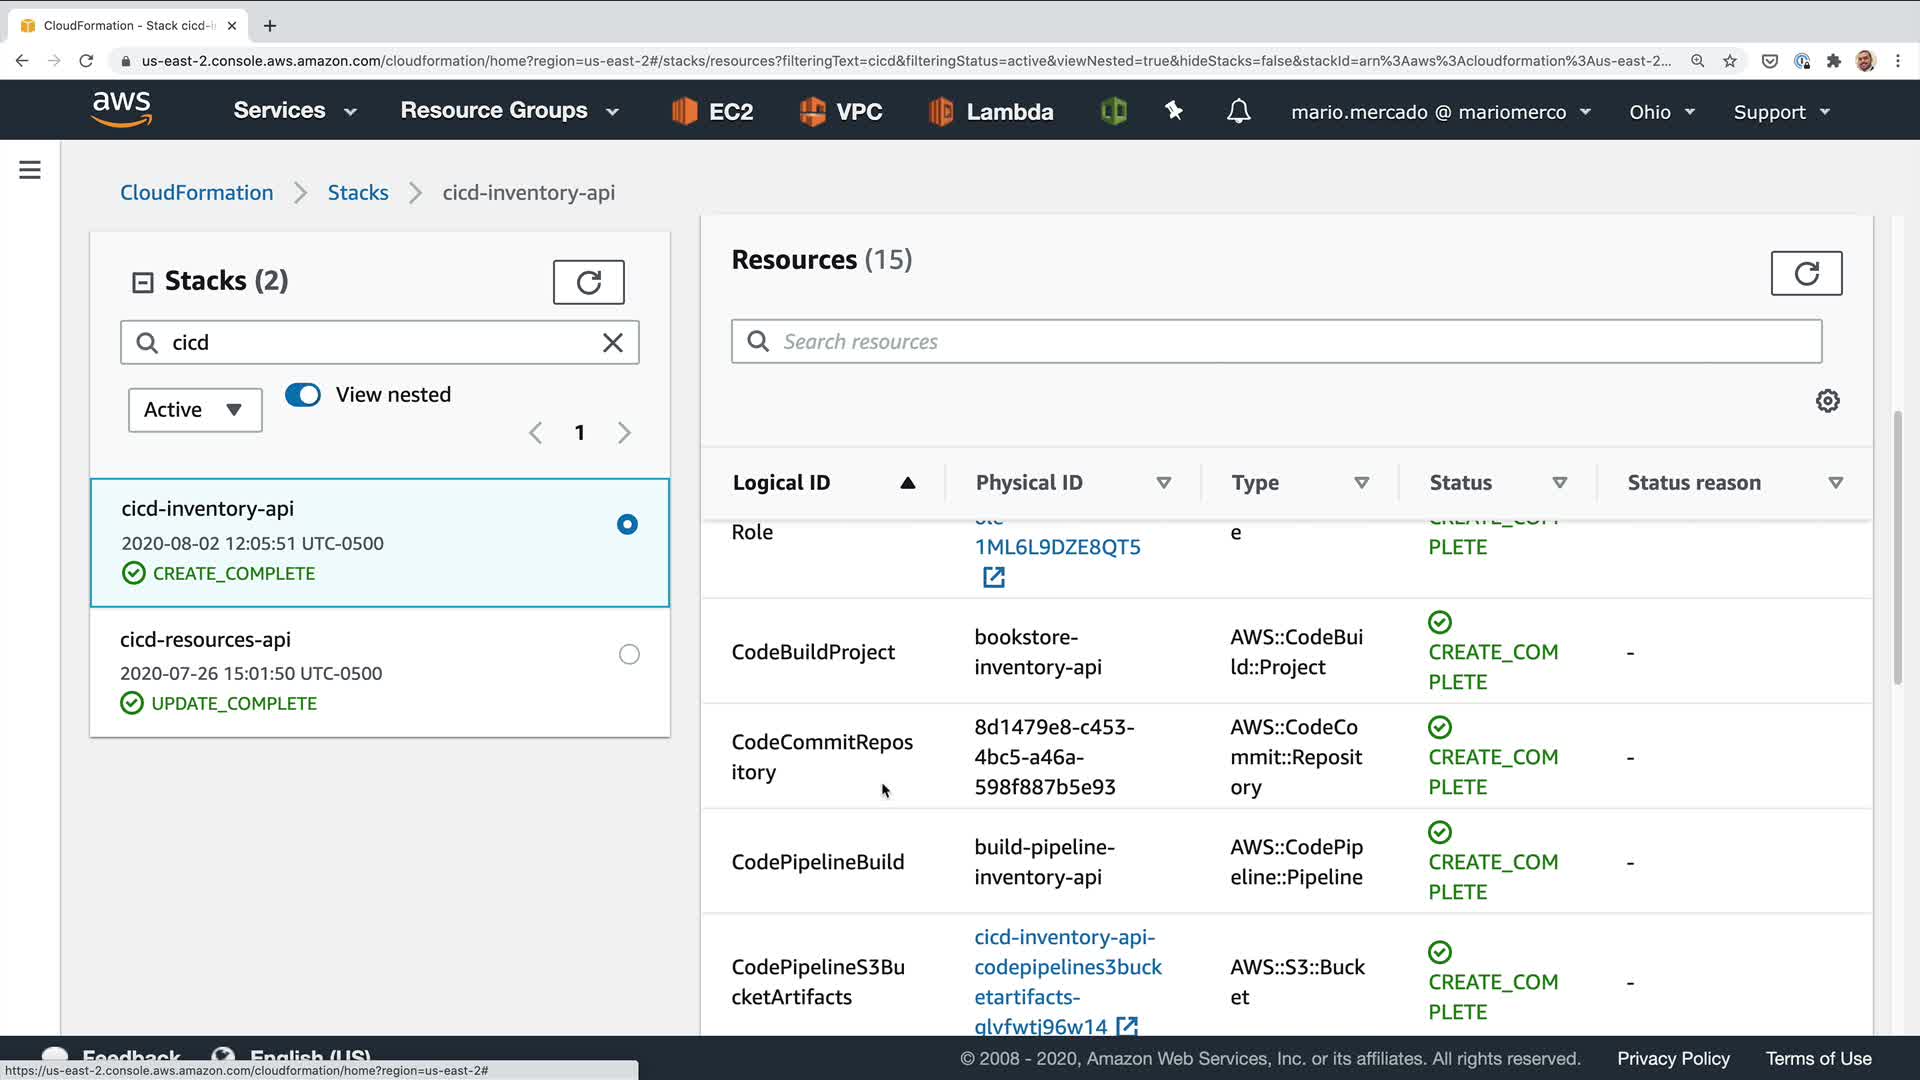
Task: Expand the Ohio region dropdown
Action: click(x=1661, y=112)
